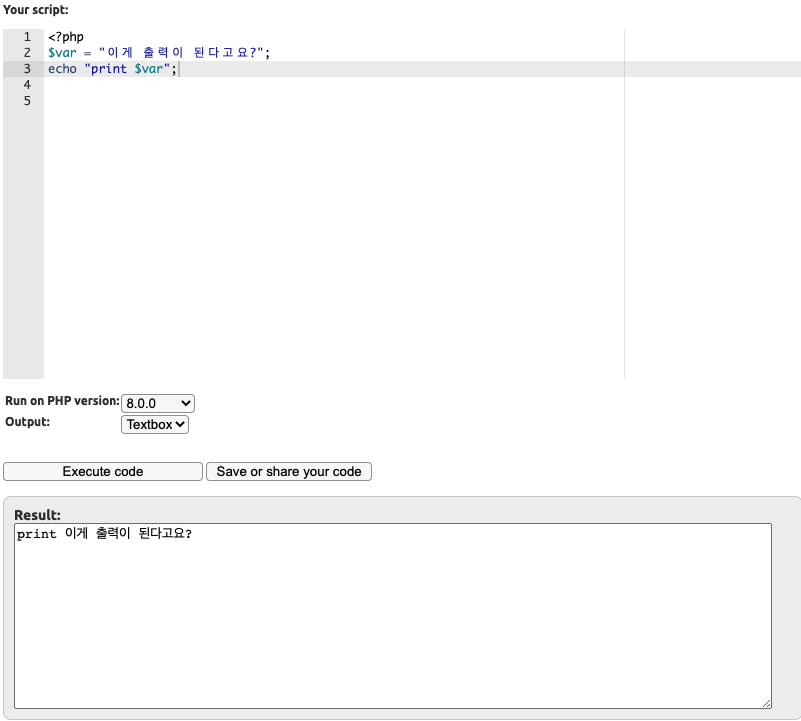801x721 pixels.
Task: Click the "echo" keyword on line 3
Action: point(62,68)
